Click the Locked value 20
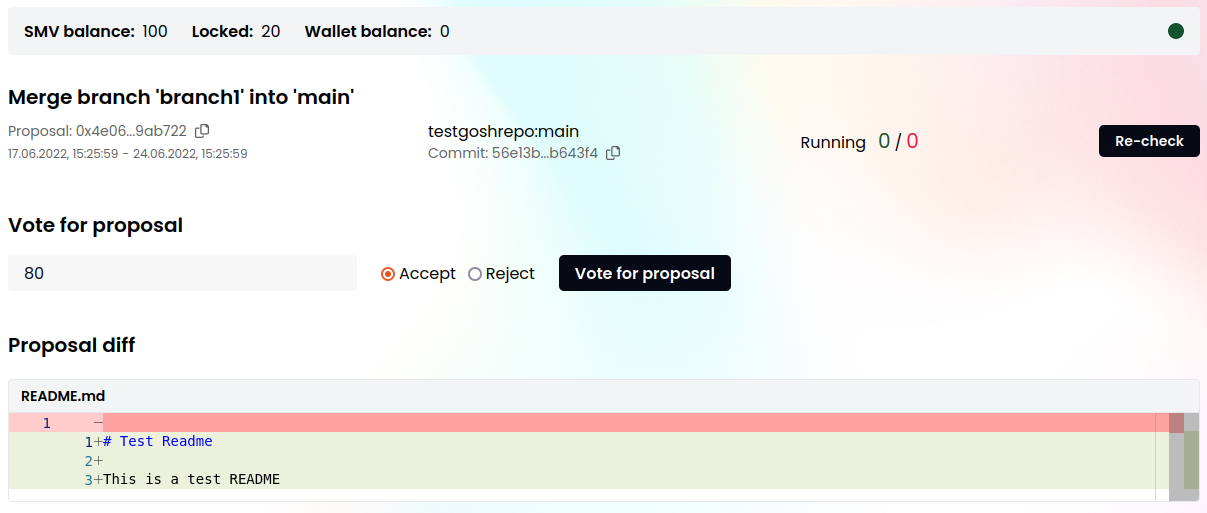 271,31
